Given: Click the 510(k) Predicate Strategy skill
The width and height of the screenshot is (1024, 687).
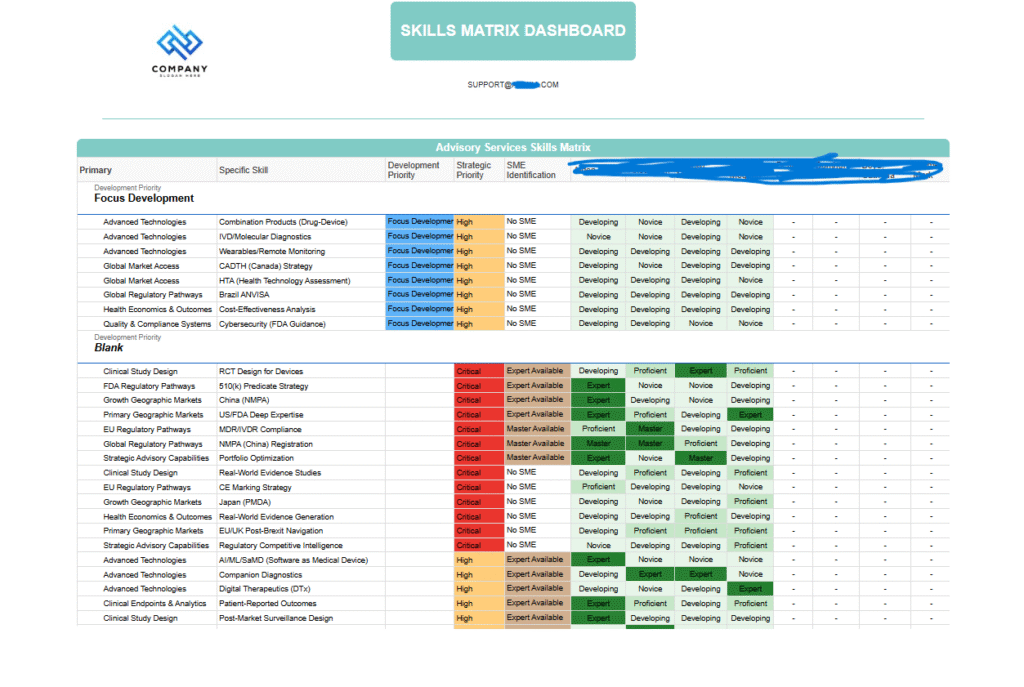Looking at the screenshot, I should coord(263,386).
